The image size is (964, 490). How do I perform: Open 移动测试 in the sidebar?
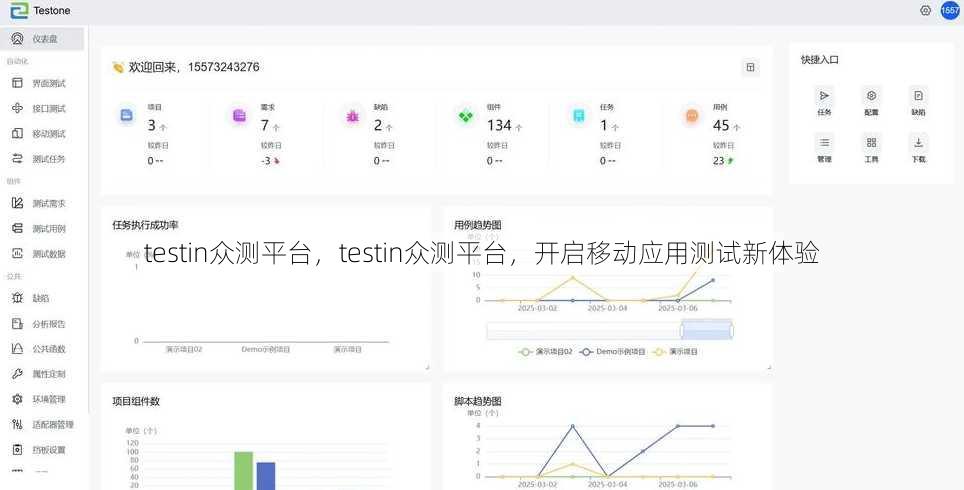point(42,133)
